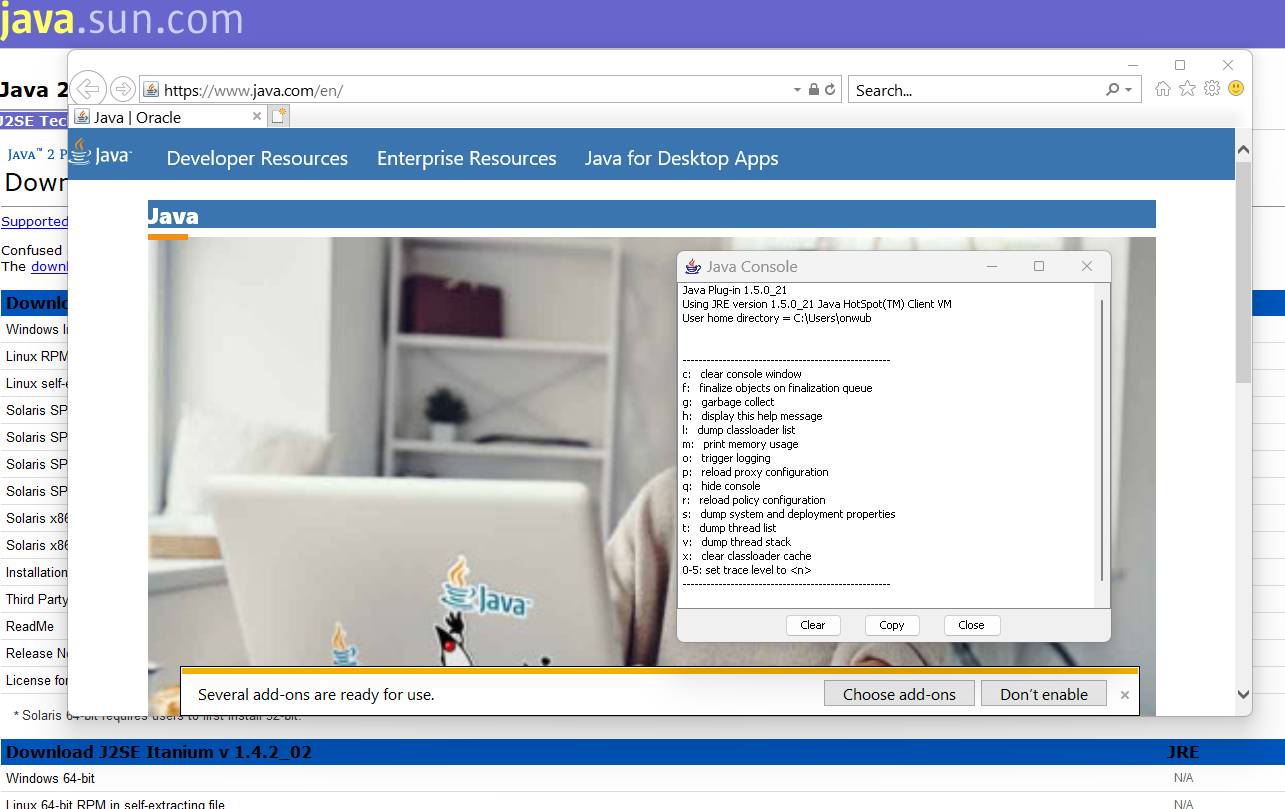Click the smiley feedback icon
This screenshot has height=809, width=1285.
coord(1236,89)
